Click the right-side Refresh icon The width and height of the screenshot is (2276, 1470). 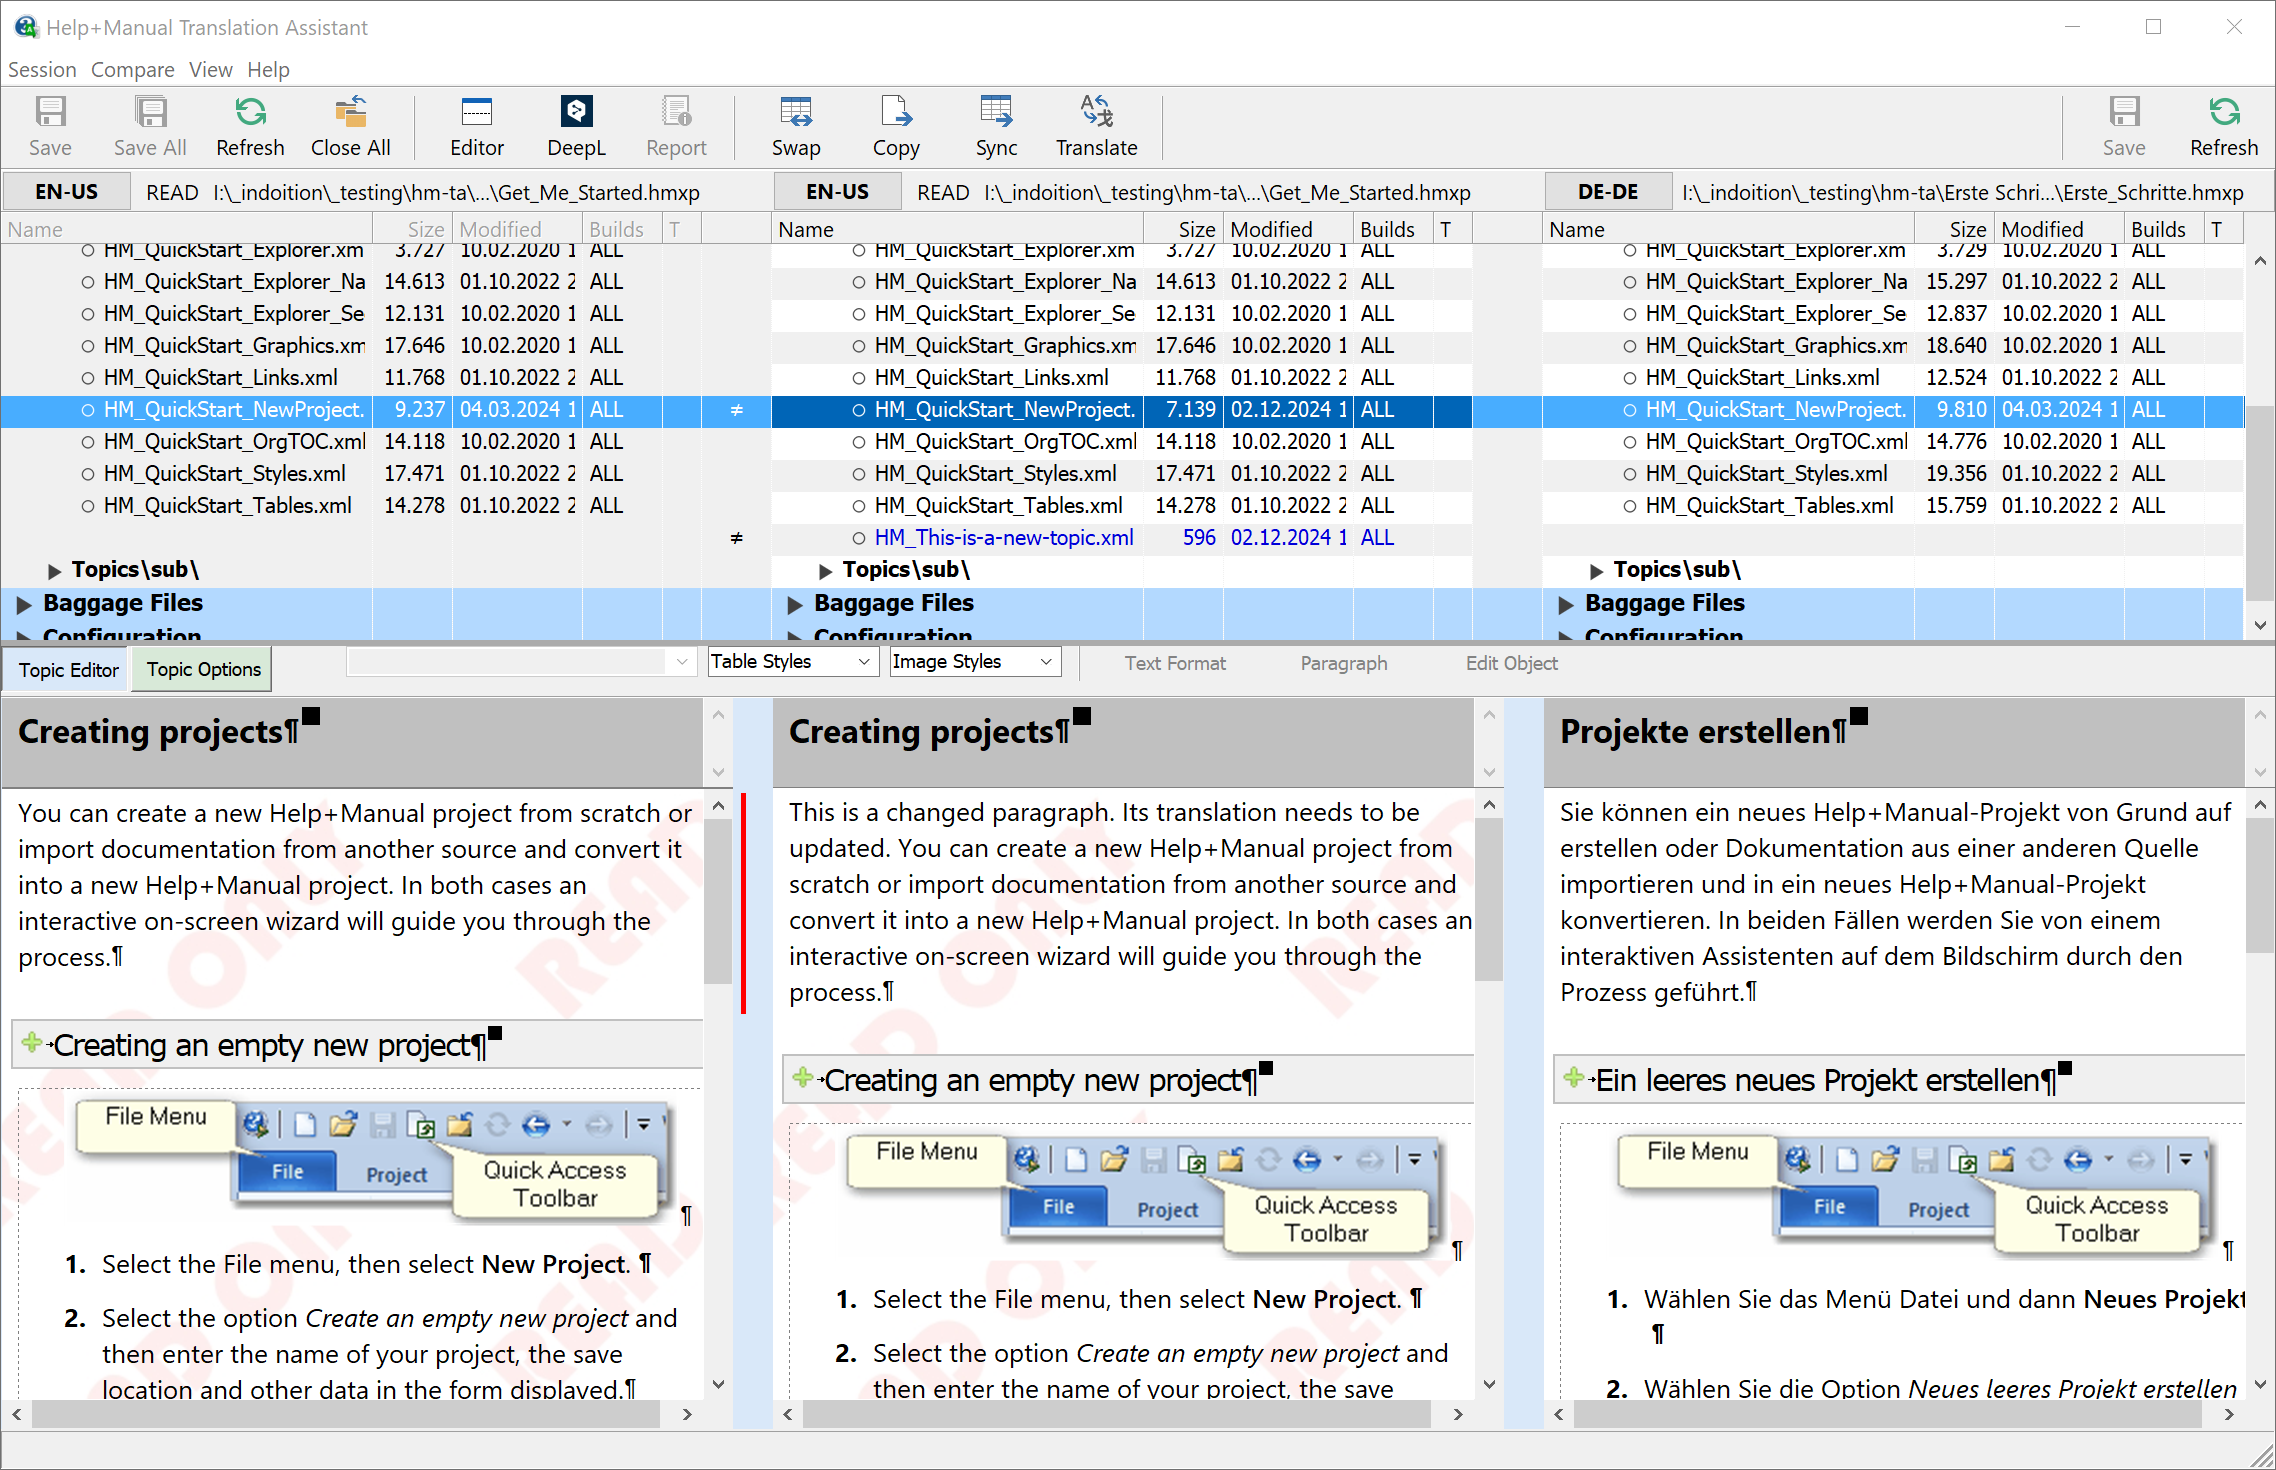2224,127
